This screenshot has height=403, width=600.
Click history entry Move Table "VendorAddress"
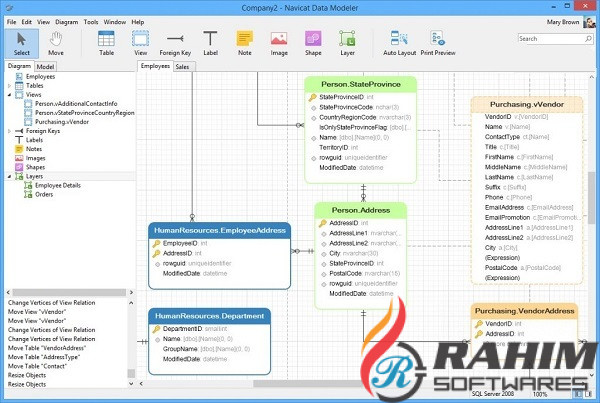47,348
